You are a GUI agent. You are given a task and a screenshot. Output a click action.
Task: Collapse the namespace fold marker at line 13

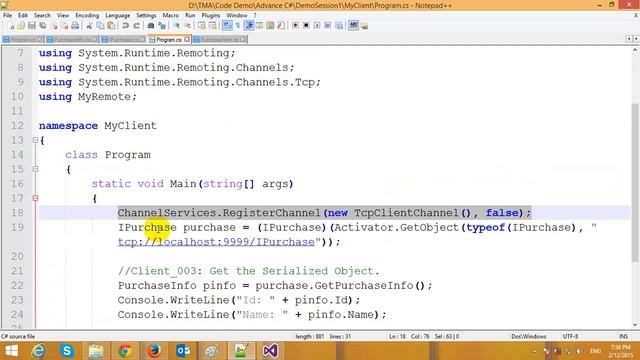[x=35, y=140]
